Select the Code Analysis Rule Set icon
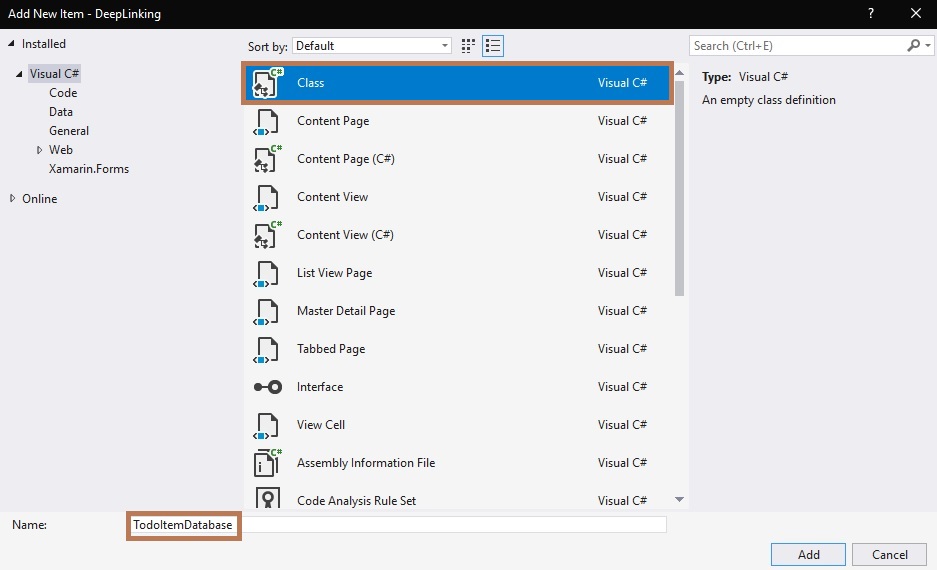937x570 pixels. tap(267, 498)
